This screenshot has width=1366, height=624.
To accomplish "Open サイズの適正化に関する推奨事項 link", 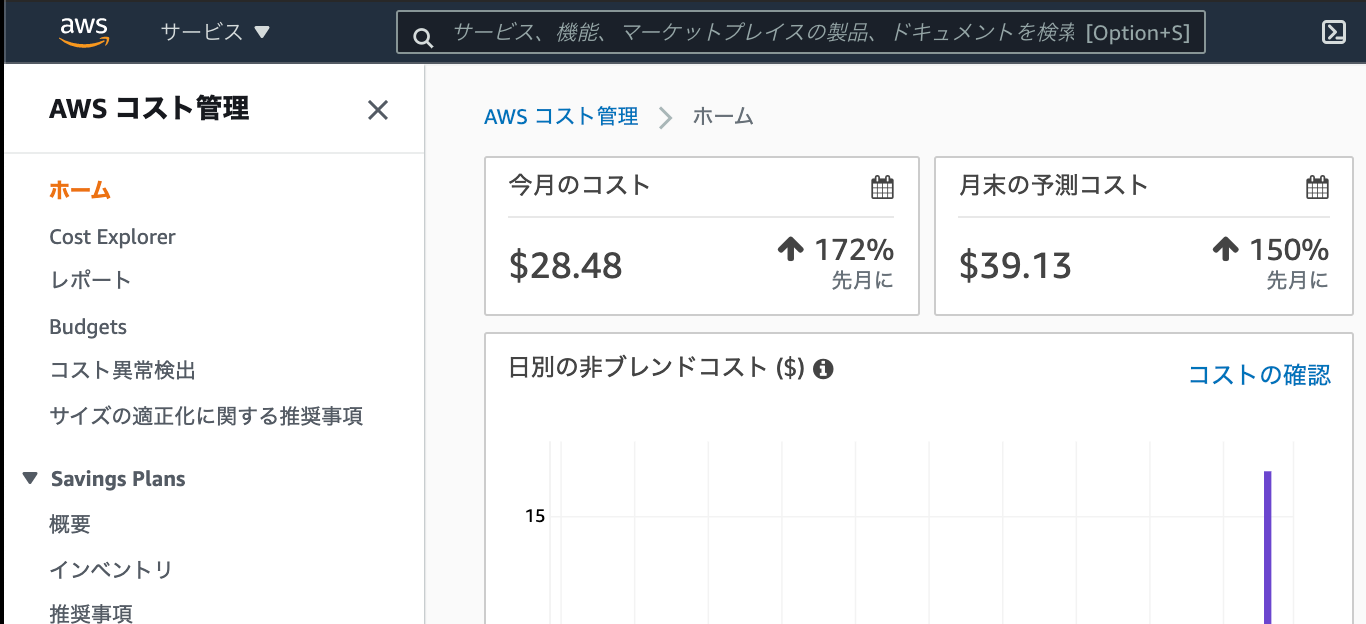I will [206, 416].
